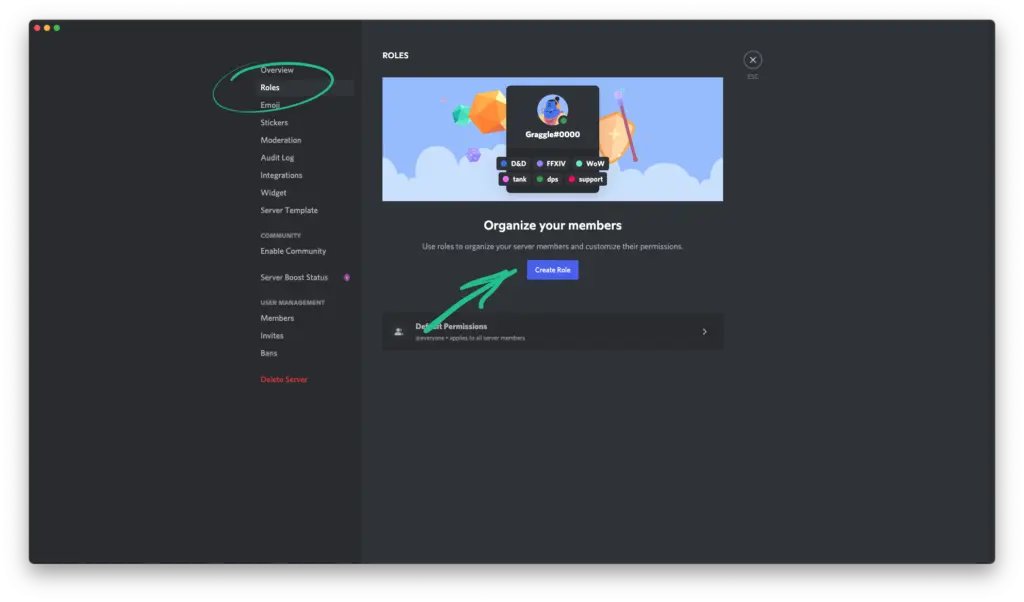Image resolution: width=1024 pixels, height=602 pixels.
Task: Navigate to Moderation settings
Action: 281,140
